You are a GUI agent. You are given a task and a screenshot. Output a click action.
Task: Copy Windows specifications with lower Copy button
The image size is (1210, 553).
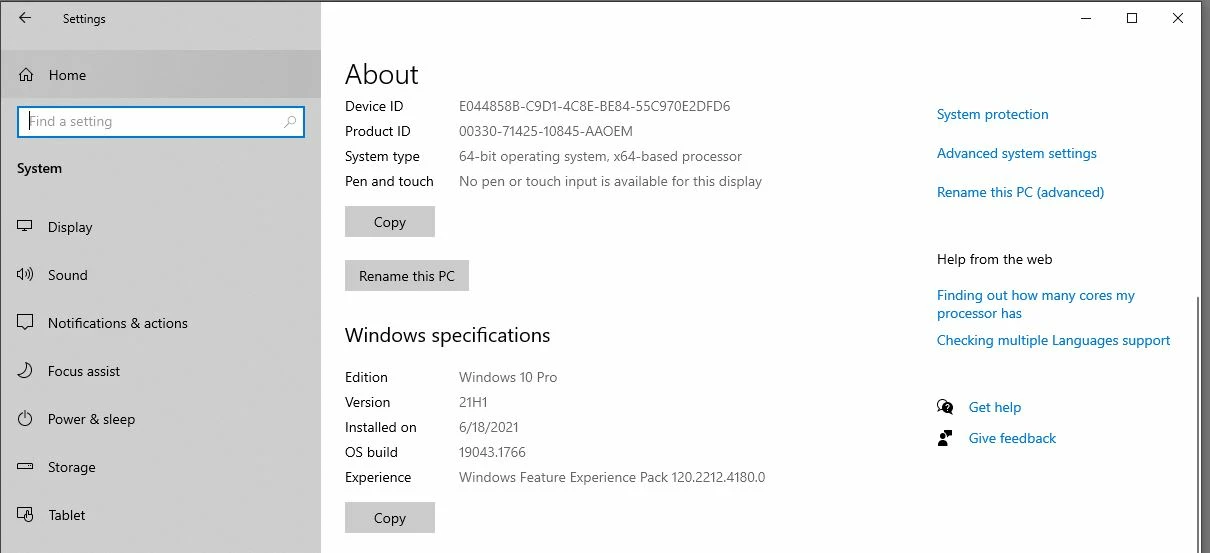(x=390, y=518)
